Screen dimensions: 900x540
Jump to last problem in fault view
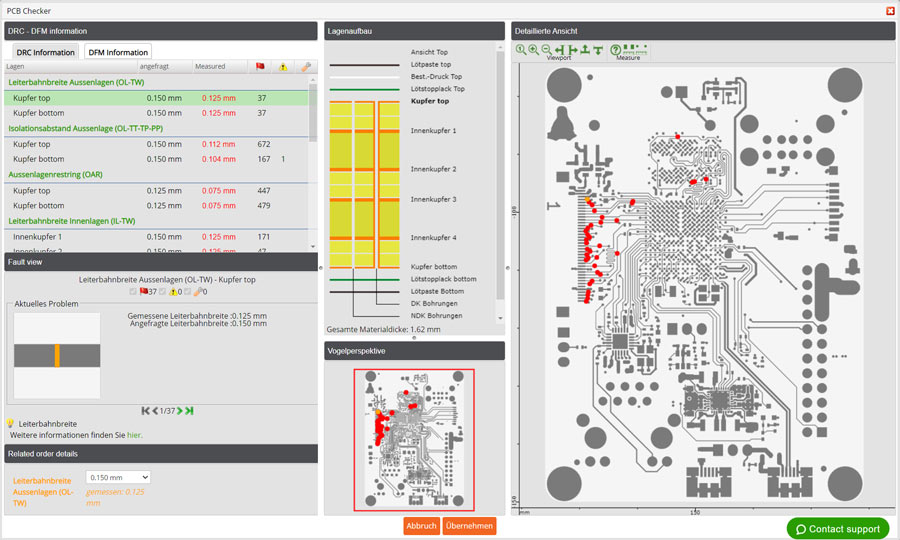190,410
